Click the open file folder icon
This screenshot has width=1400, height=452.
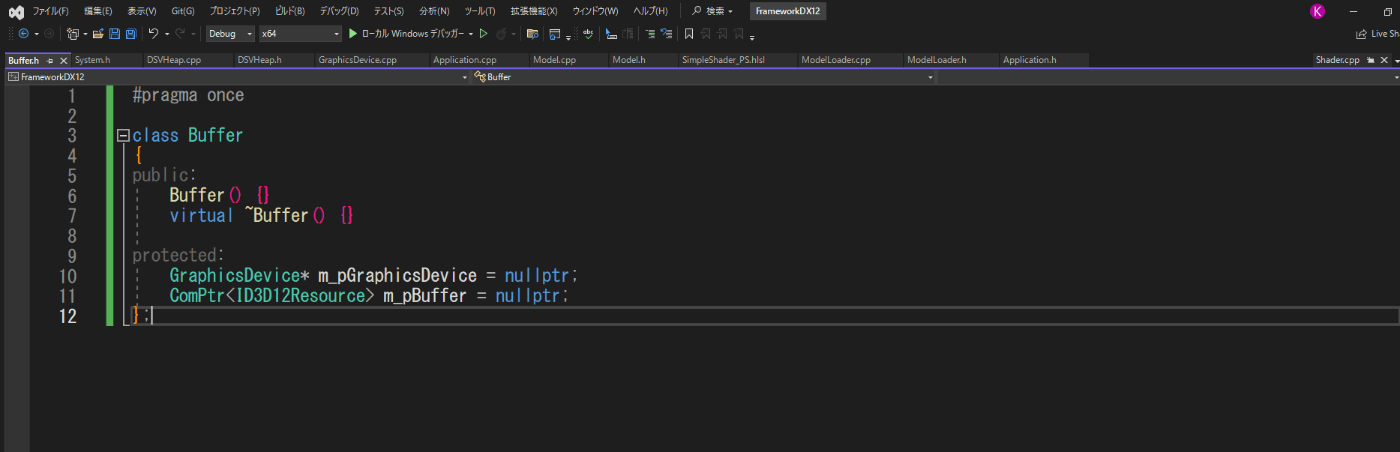[x=98, y=33]
